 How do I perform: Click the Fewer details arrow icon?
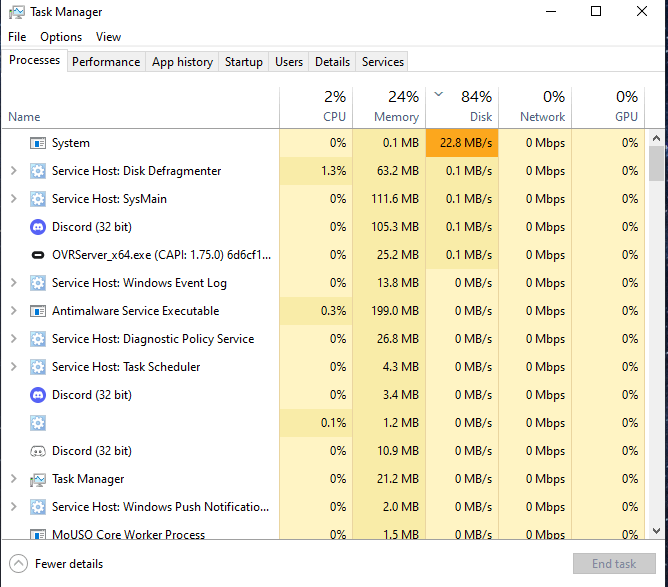[x=18, y=564]
